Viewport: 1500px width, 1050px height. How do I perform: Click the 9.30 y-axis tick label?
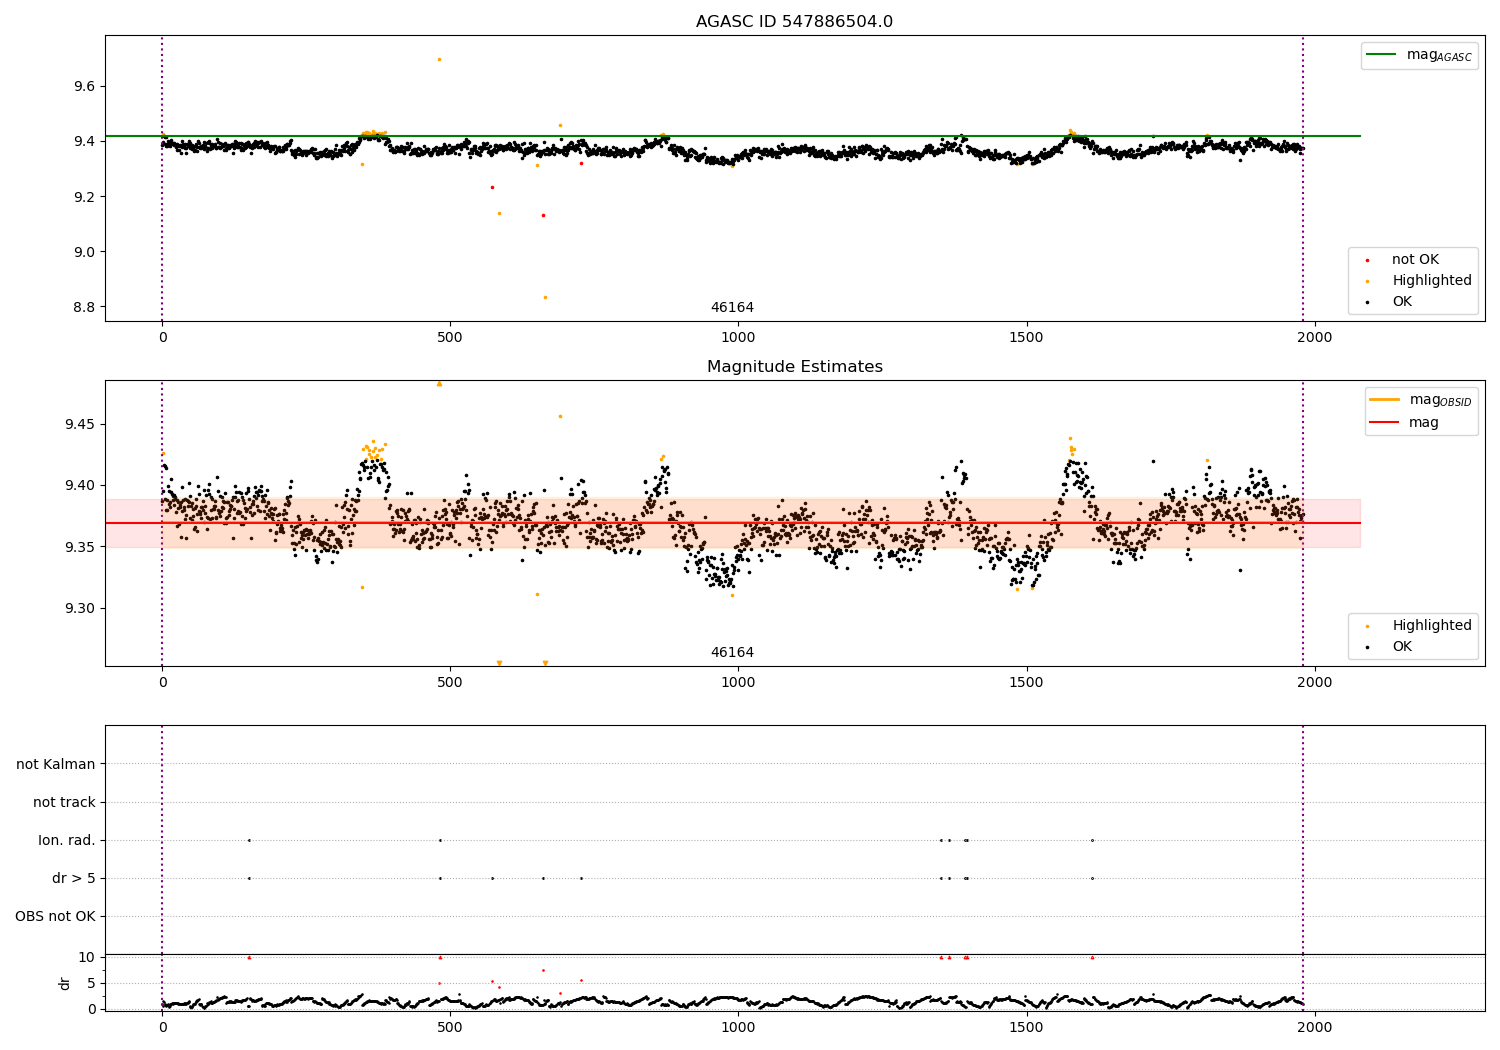click(80, 608)
